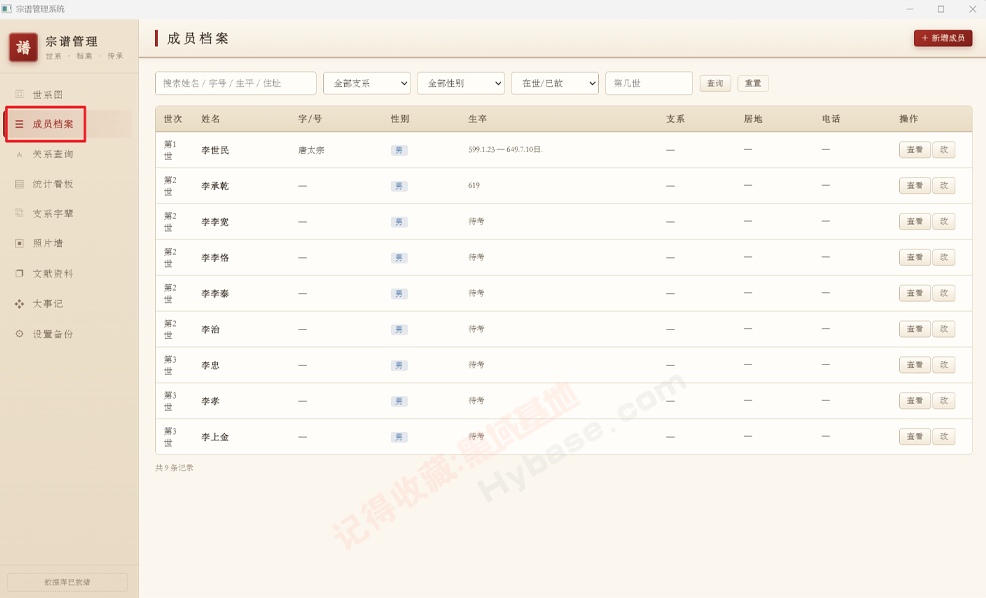Click the red 谱 app logo
This screenshot has height=598, width=986.
click(x=23, y=47)
